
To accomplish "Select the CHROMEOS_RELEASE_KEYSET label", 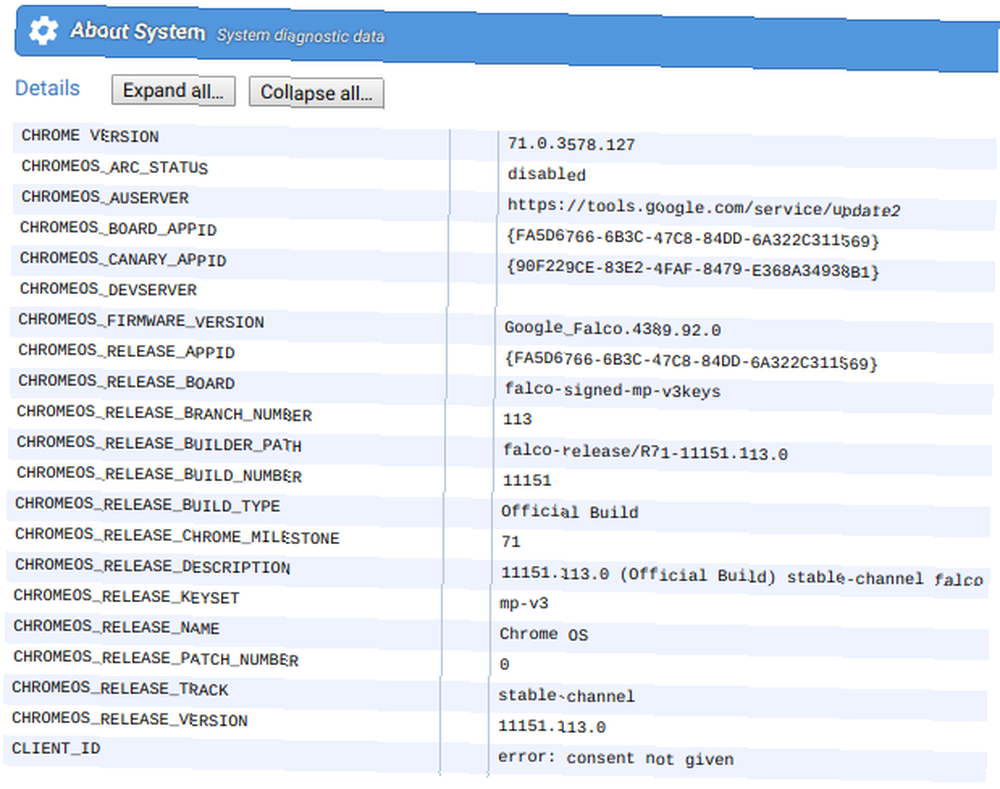I will [x=126, y=596].
